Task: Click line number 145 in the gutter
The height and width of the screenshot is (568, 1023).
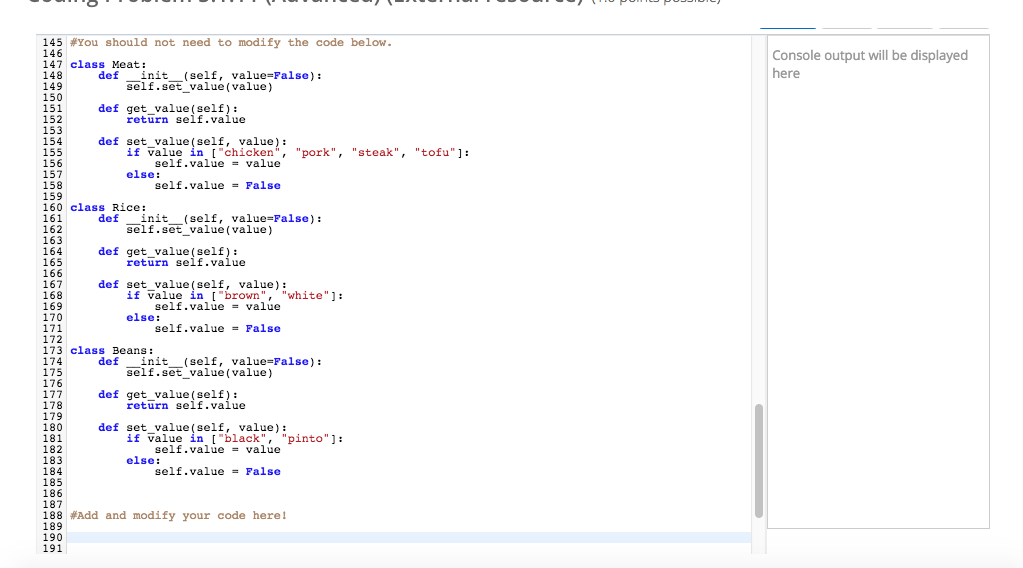Action: click(x=52, y=42)
